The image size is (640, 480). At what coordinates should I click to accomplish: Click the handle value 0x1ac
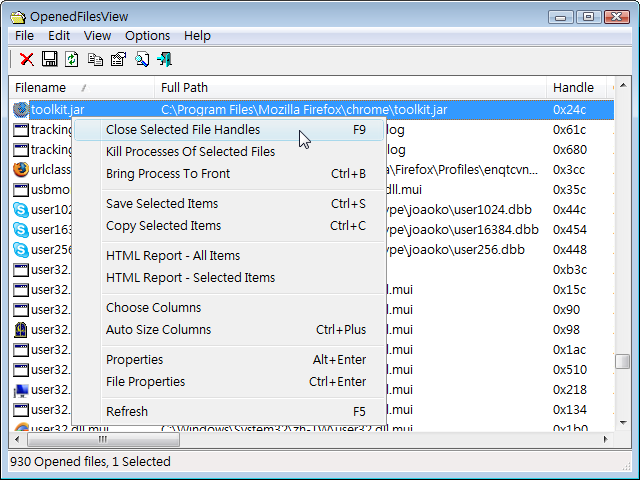[x=569, y=349]
